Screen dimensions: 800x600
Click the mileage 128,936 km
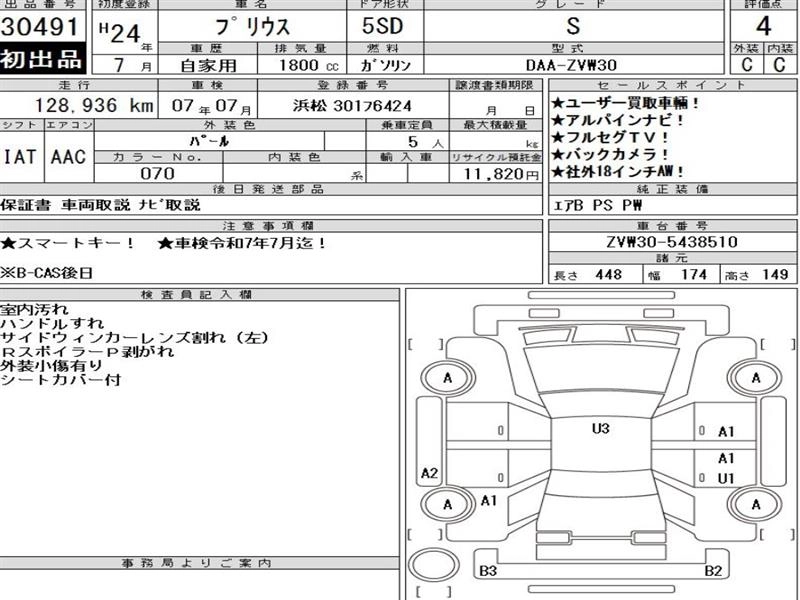pos(94,106)
